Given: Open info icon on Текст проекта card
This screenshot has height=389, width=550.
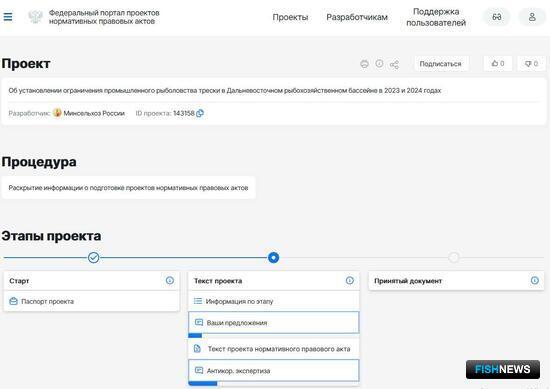Looking at the screenshot, I should tap(350, 280).
